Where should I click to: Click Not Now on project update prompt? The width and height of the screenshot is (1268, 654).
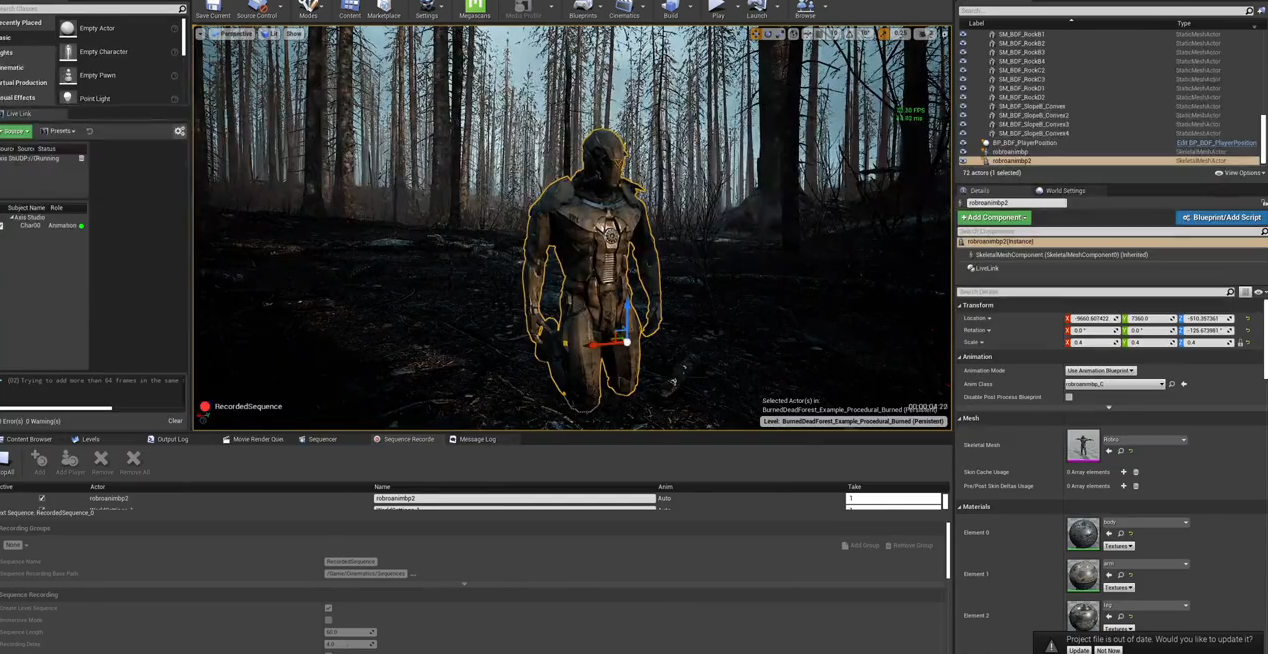coord(1108,650)
